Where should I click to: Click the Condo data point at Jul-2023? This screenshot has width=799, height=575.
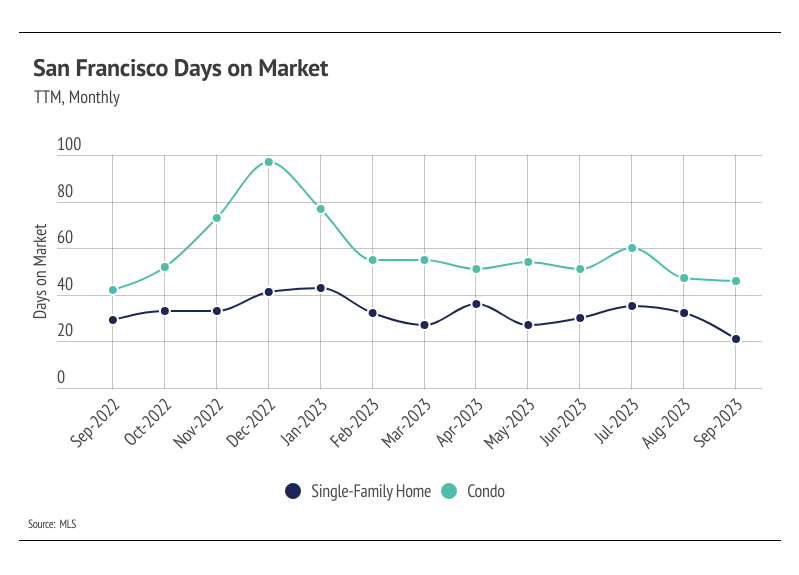632,248
